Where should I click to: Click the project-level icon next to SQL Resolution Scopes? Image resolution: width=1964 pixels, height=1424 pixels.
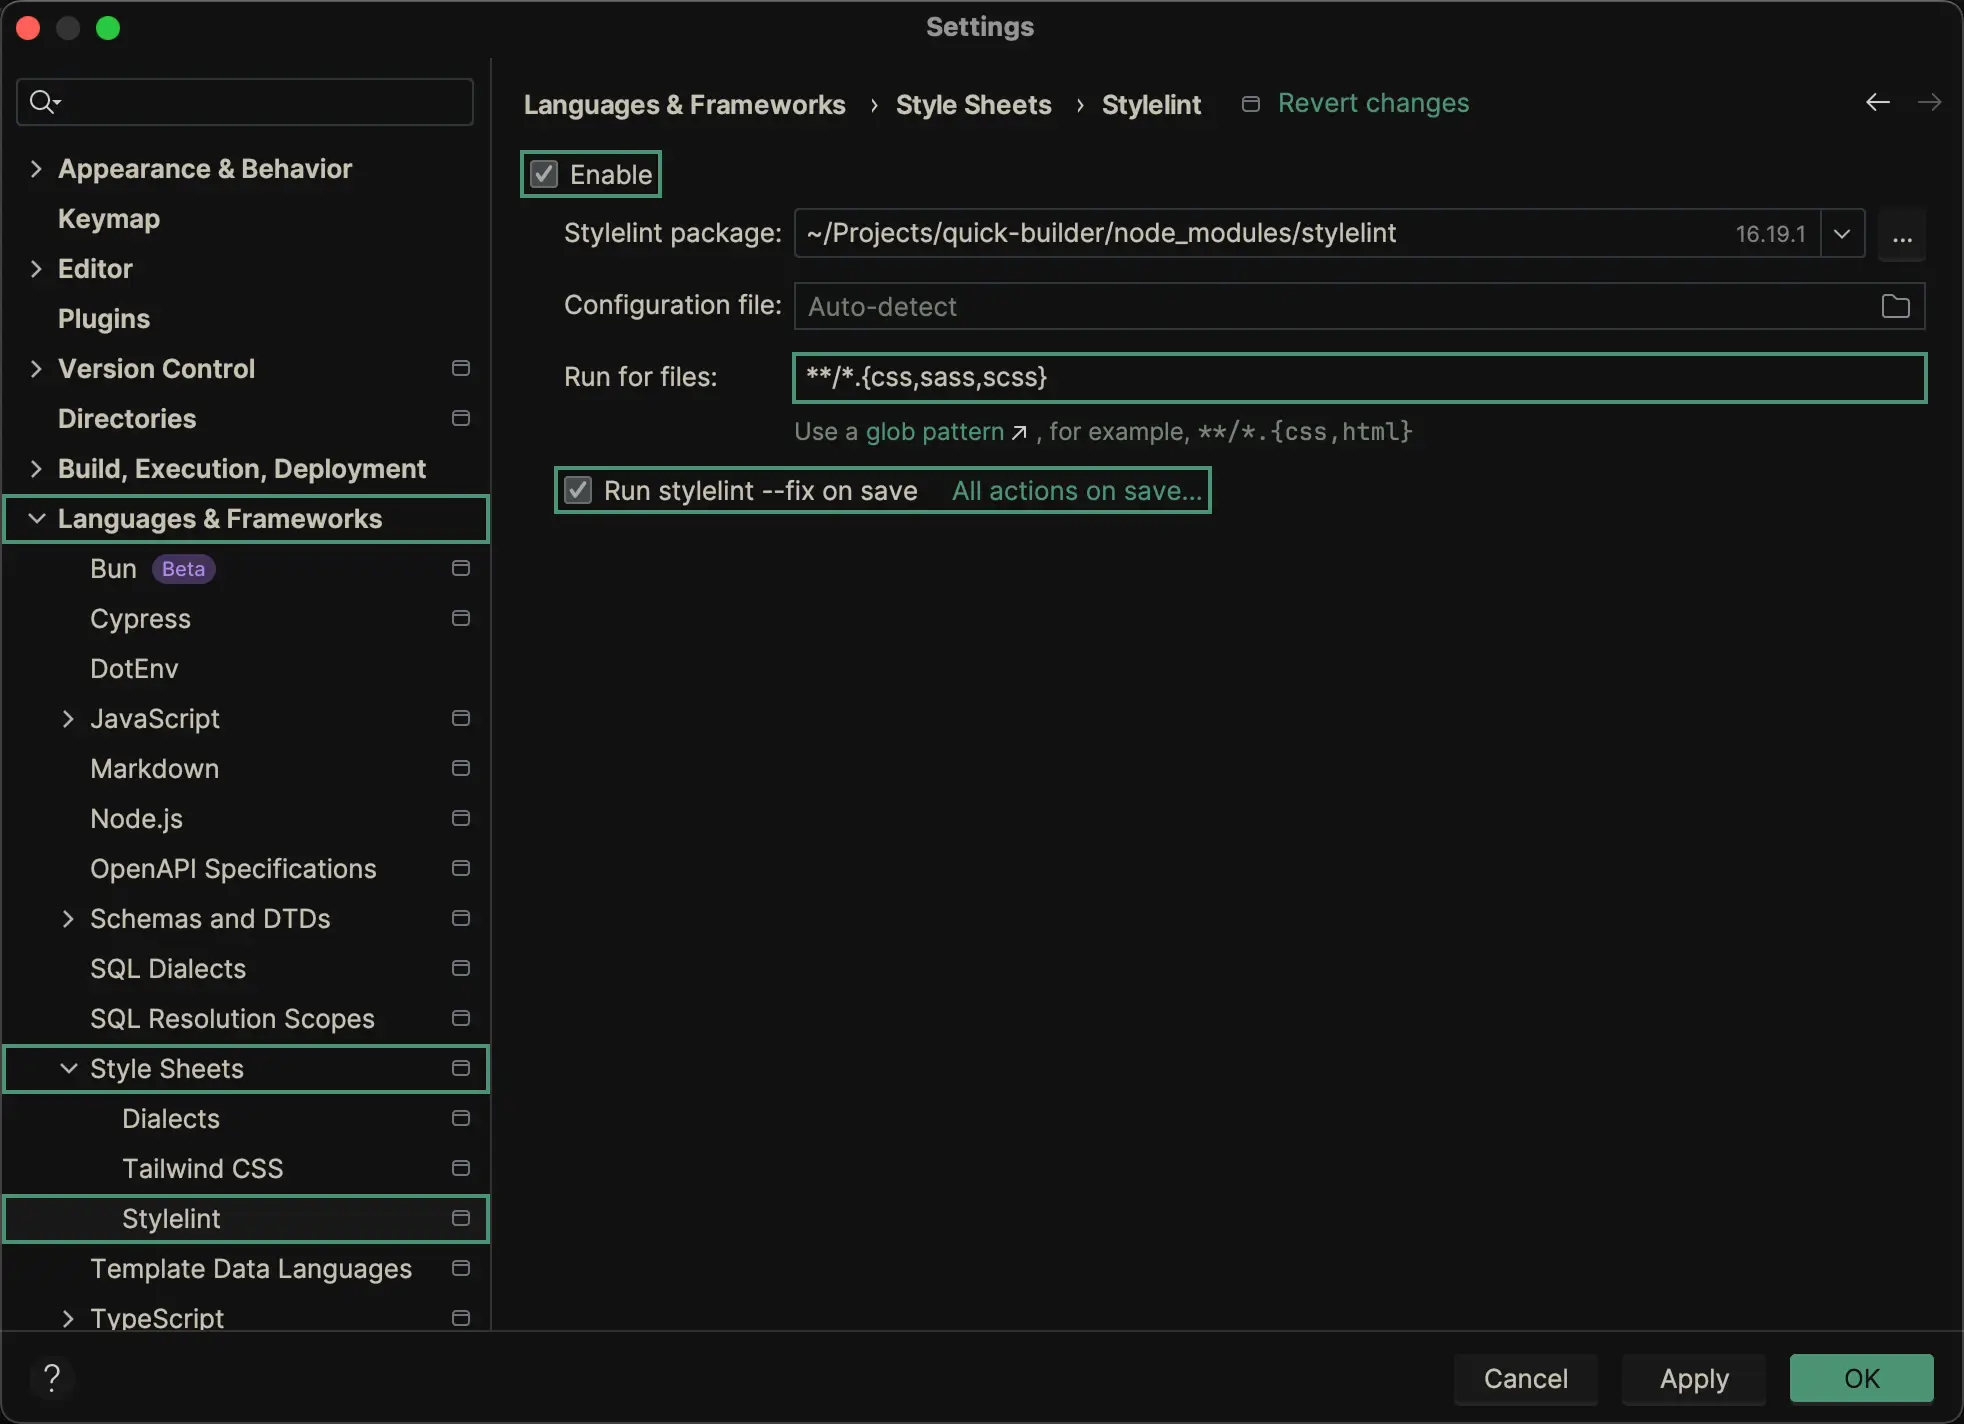[x=461, y=1018]
